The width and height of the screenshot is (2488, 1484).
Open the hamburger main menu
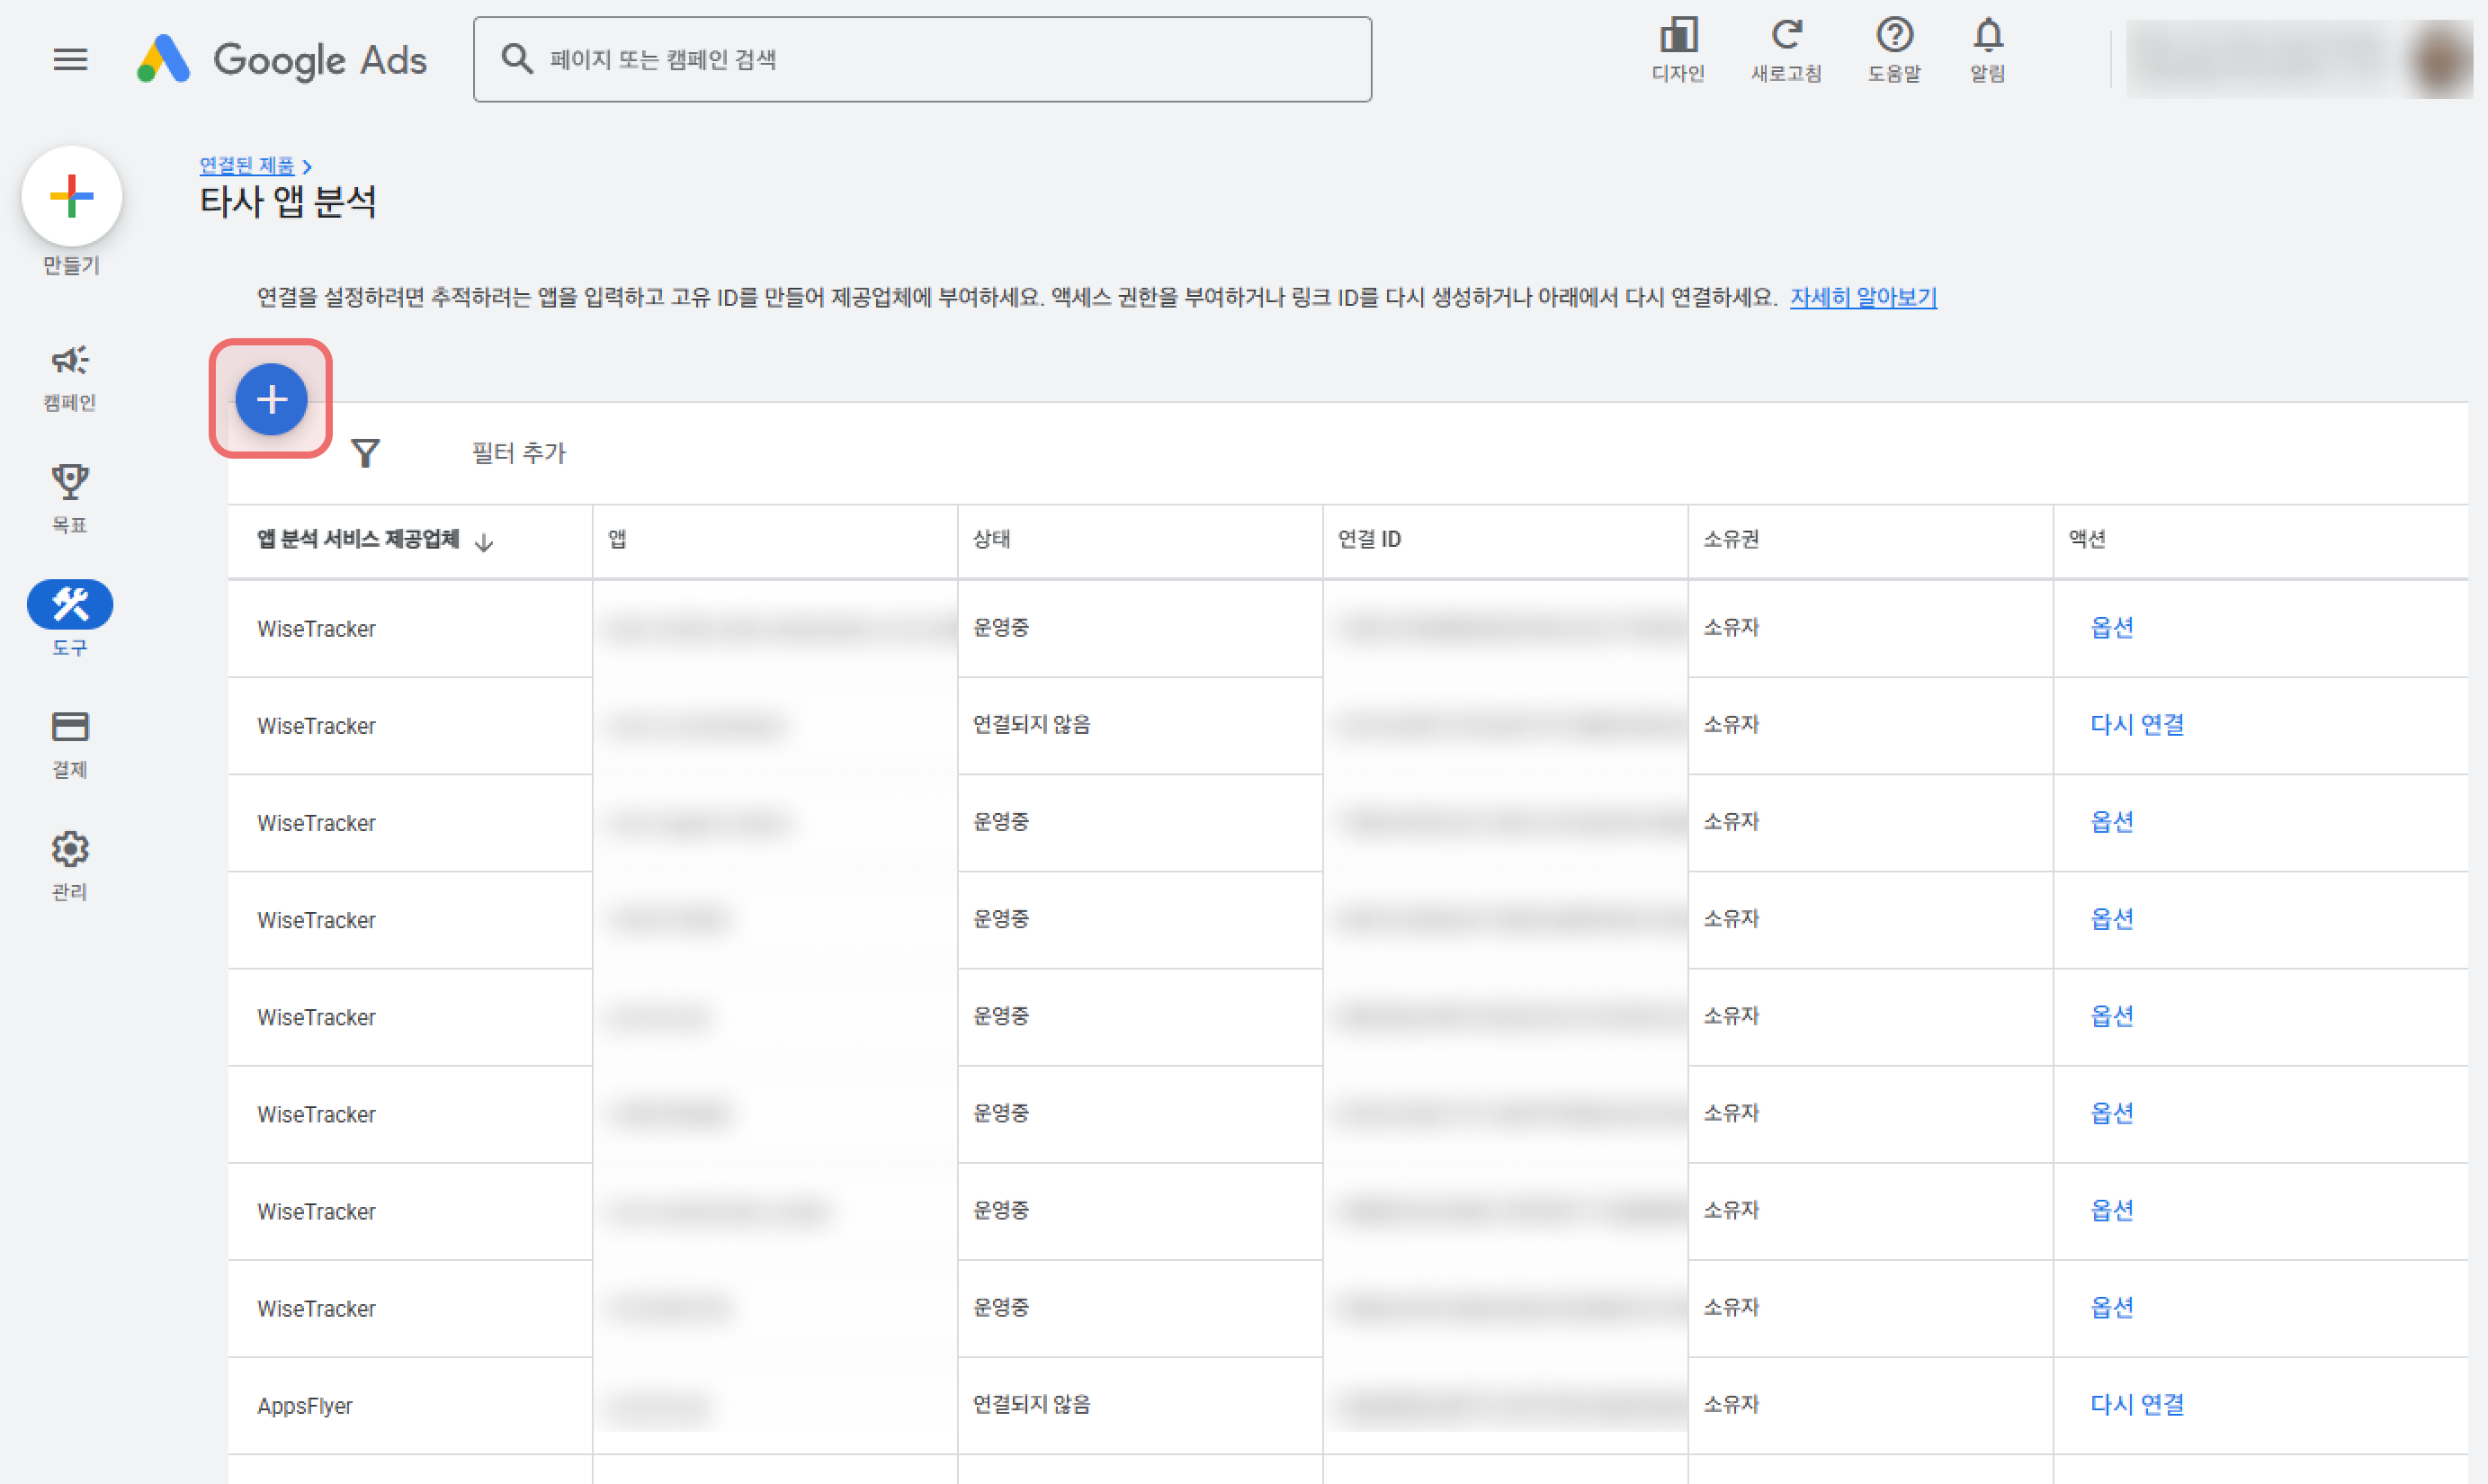[x=70, y=59]
